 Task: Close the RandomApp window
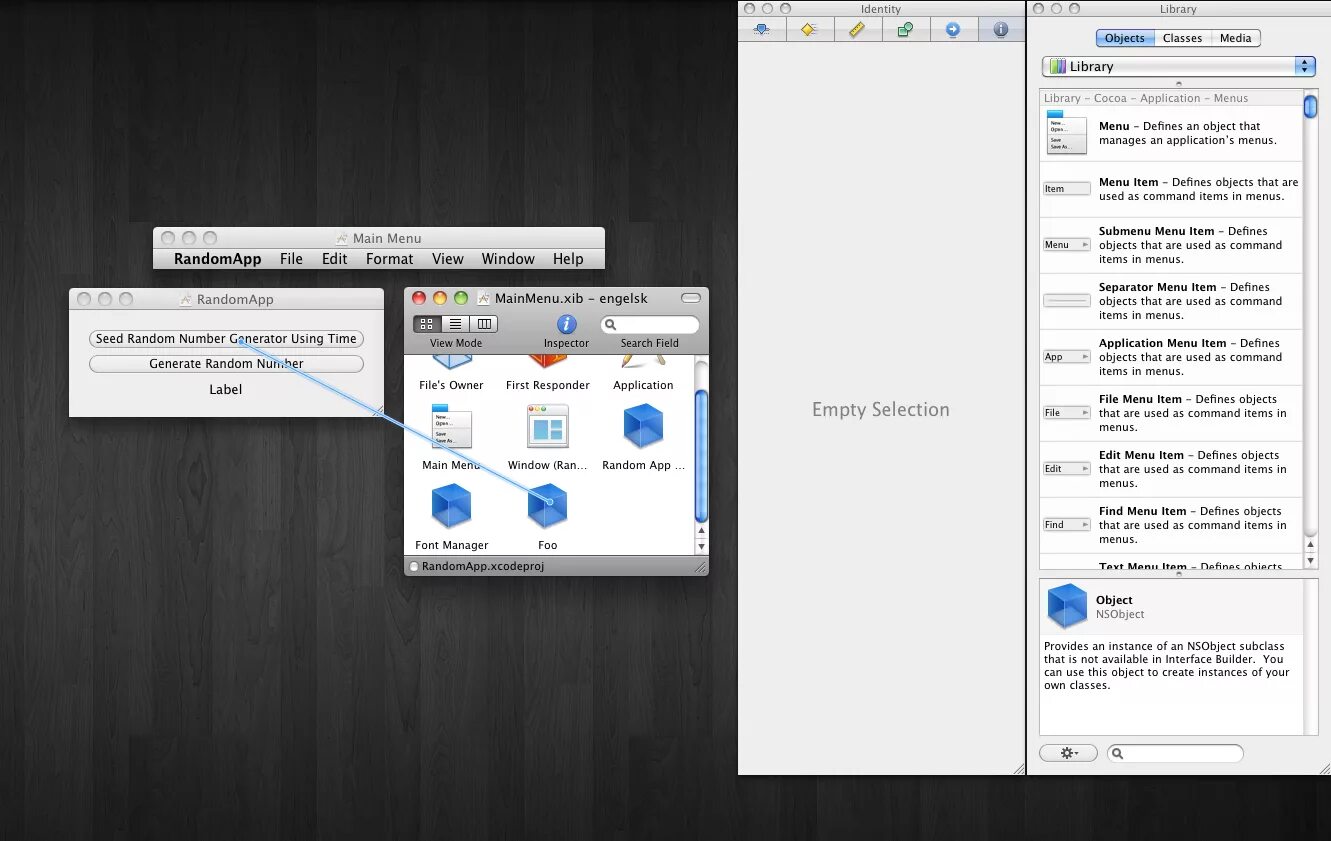(x=83, y=299)
